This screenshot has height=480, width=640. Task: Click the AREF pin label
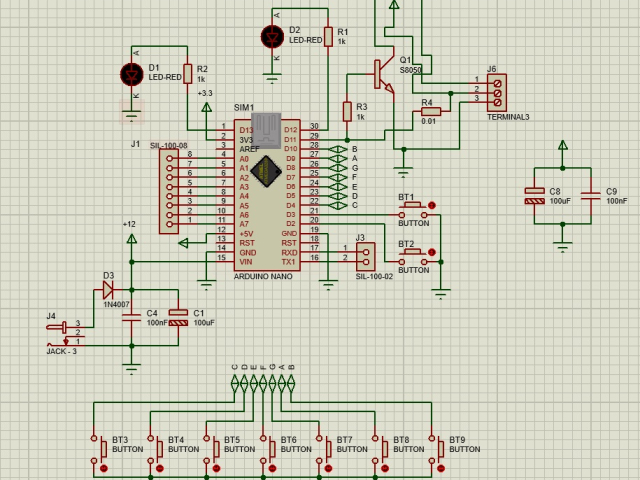(249, 149)
